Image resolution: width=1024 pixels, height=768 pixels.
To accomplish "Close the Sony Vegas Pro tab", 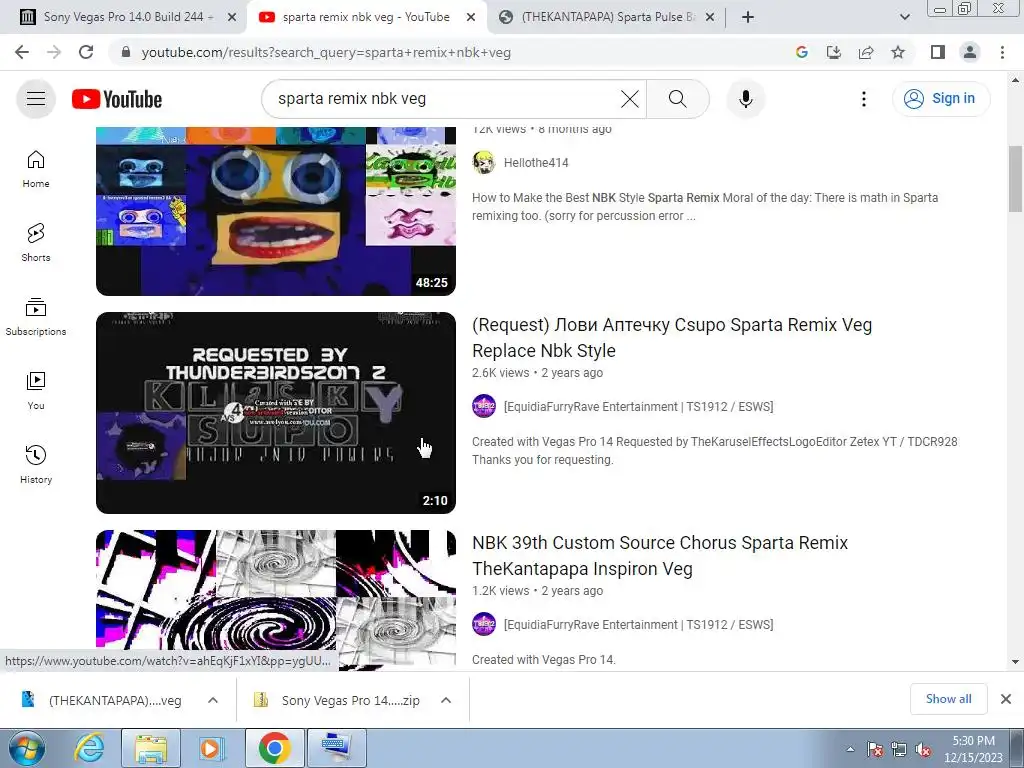I will point(232,18).
